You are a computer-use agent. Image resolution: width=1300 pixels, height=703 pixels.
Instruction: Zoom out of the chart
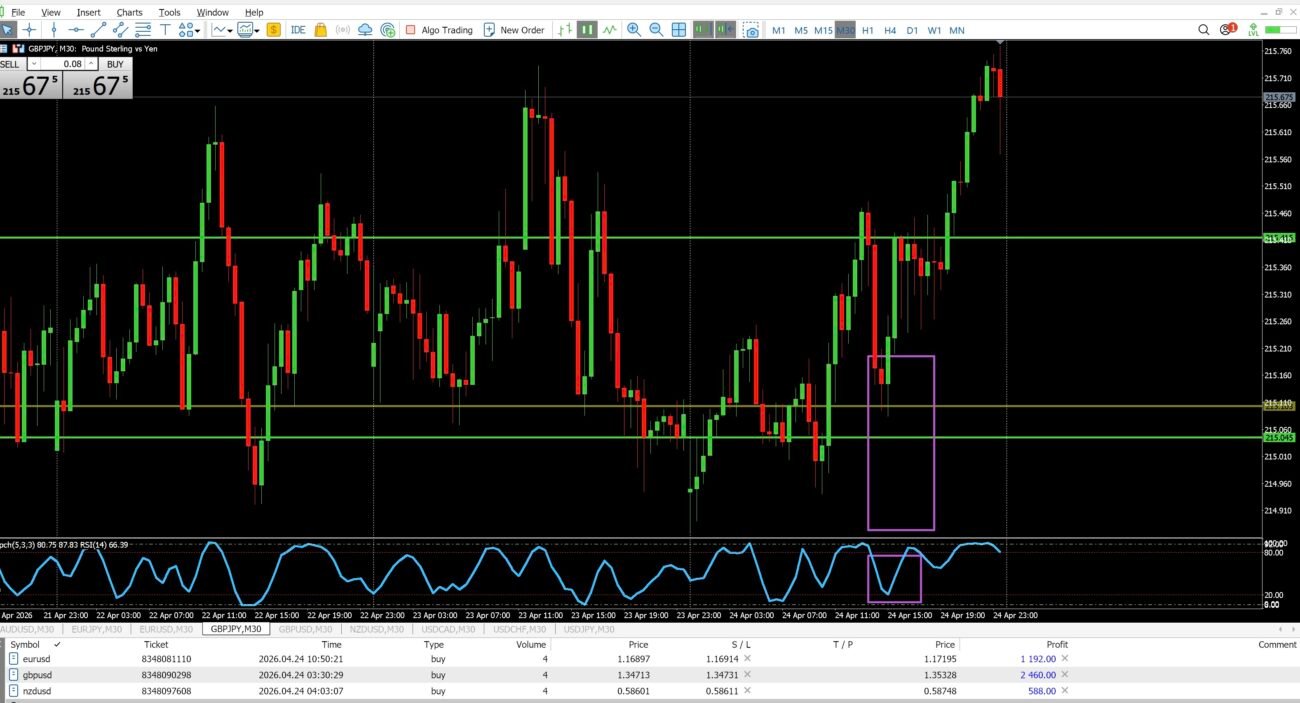pos(656,30)
